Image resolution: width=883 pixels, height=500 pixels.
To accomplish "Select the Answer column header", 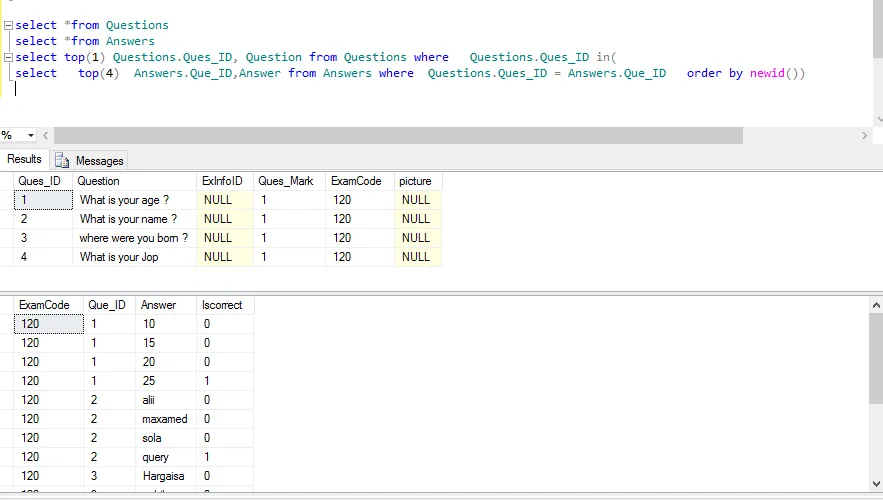I will pos(166,305).
